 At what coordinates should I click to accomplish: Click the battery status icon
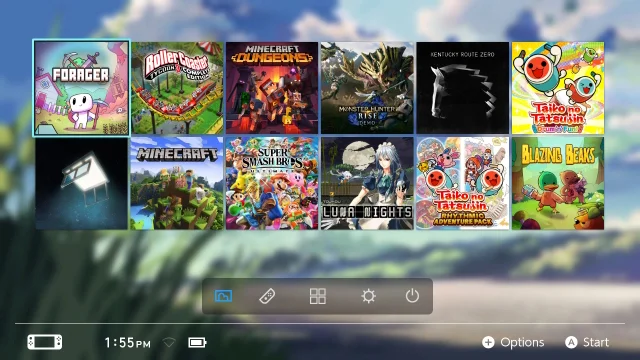coord(197,342)
